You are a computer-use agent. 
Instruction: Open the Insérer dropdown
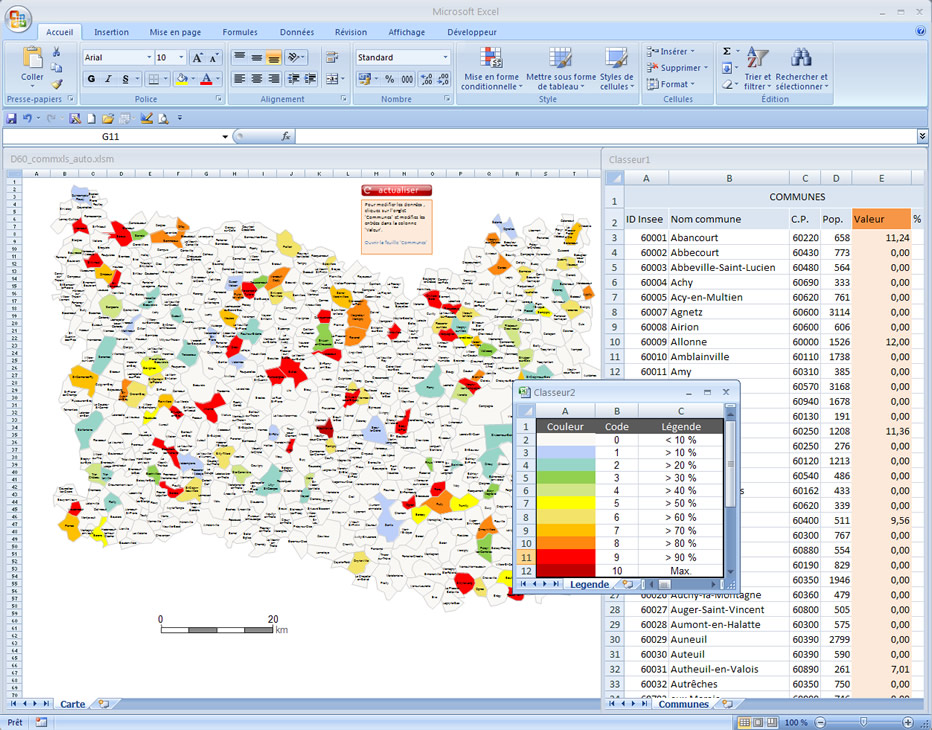pos(670,52)
